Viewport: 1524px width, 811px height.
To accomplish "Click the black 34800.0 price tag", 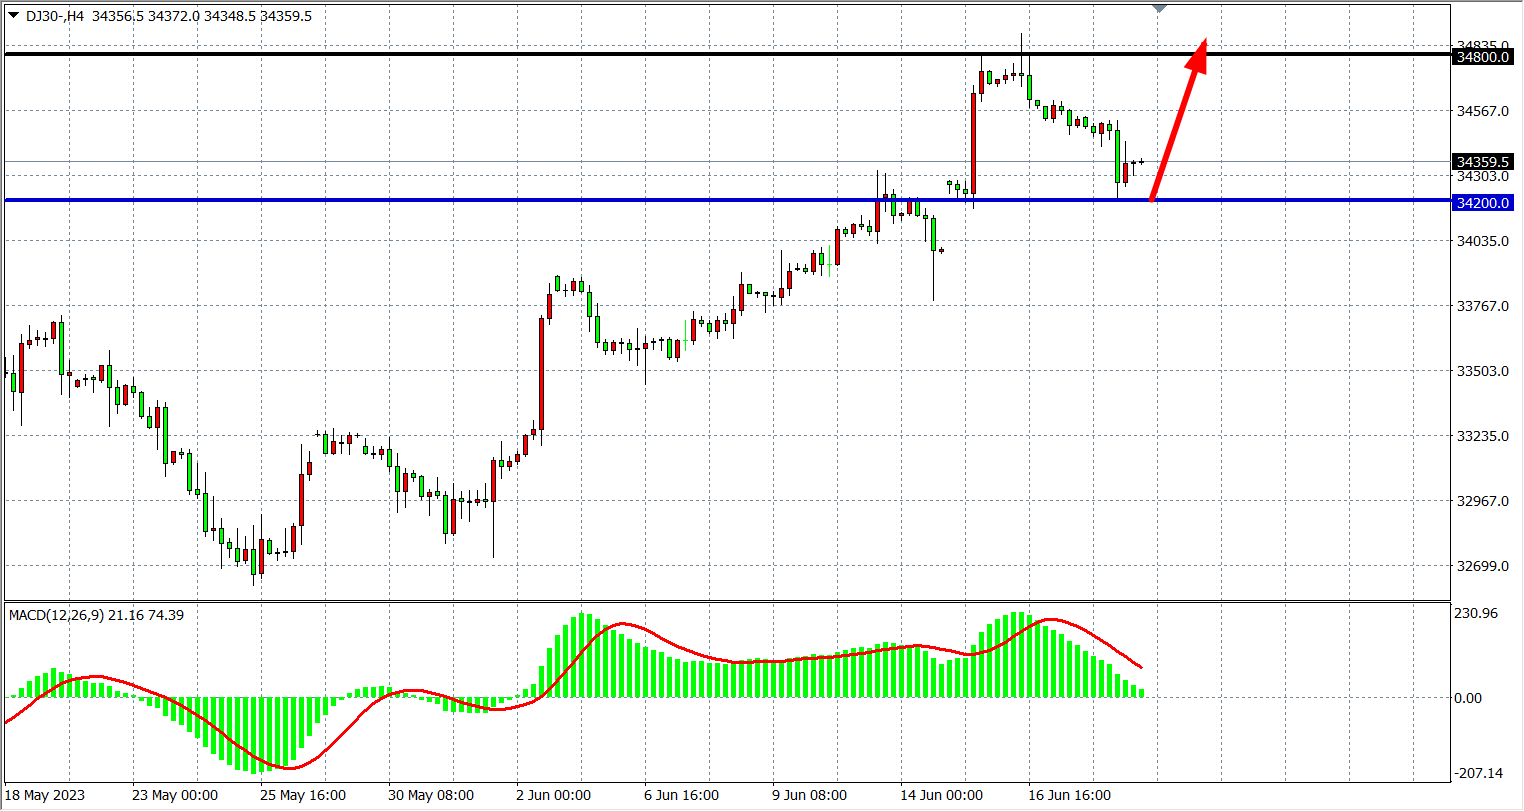I will pos(1482,58).
